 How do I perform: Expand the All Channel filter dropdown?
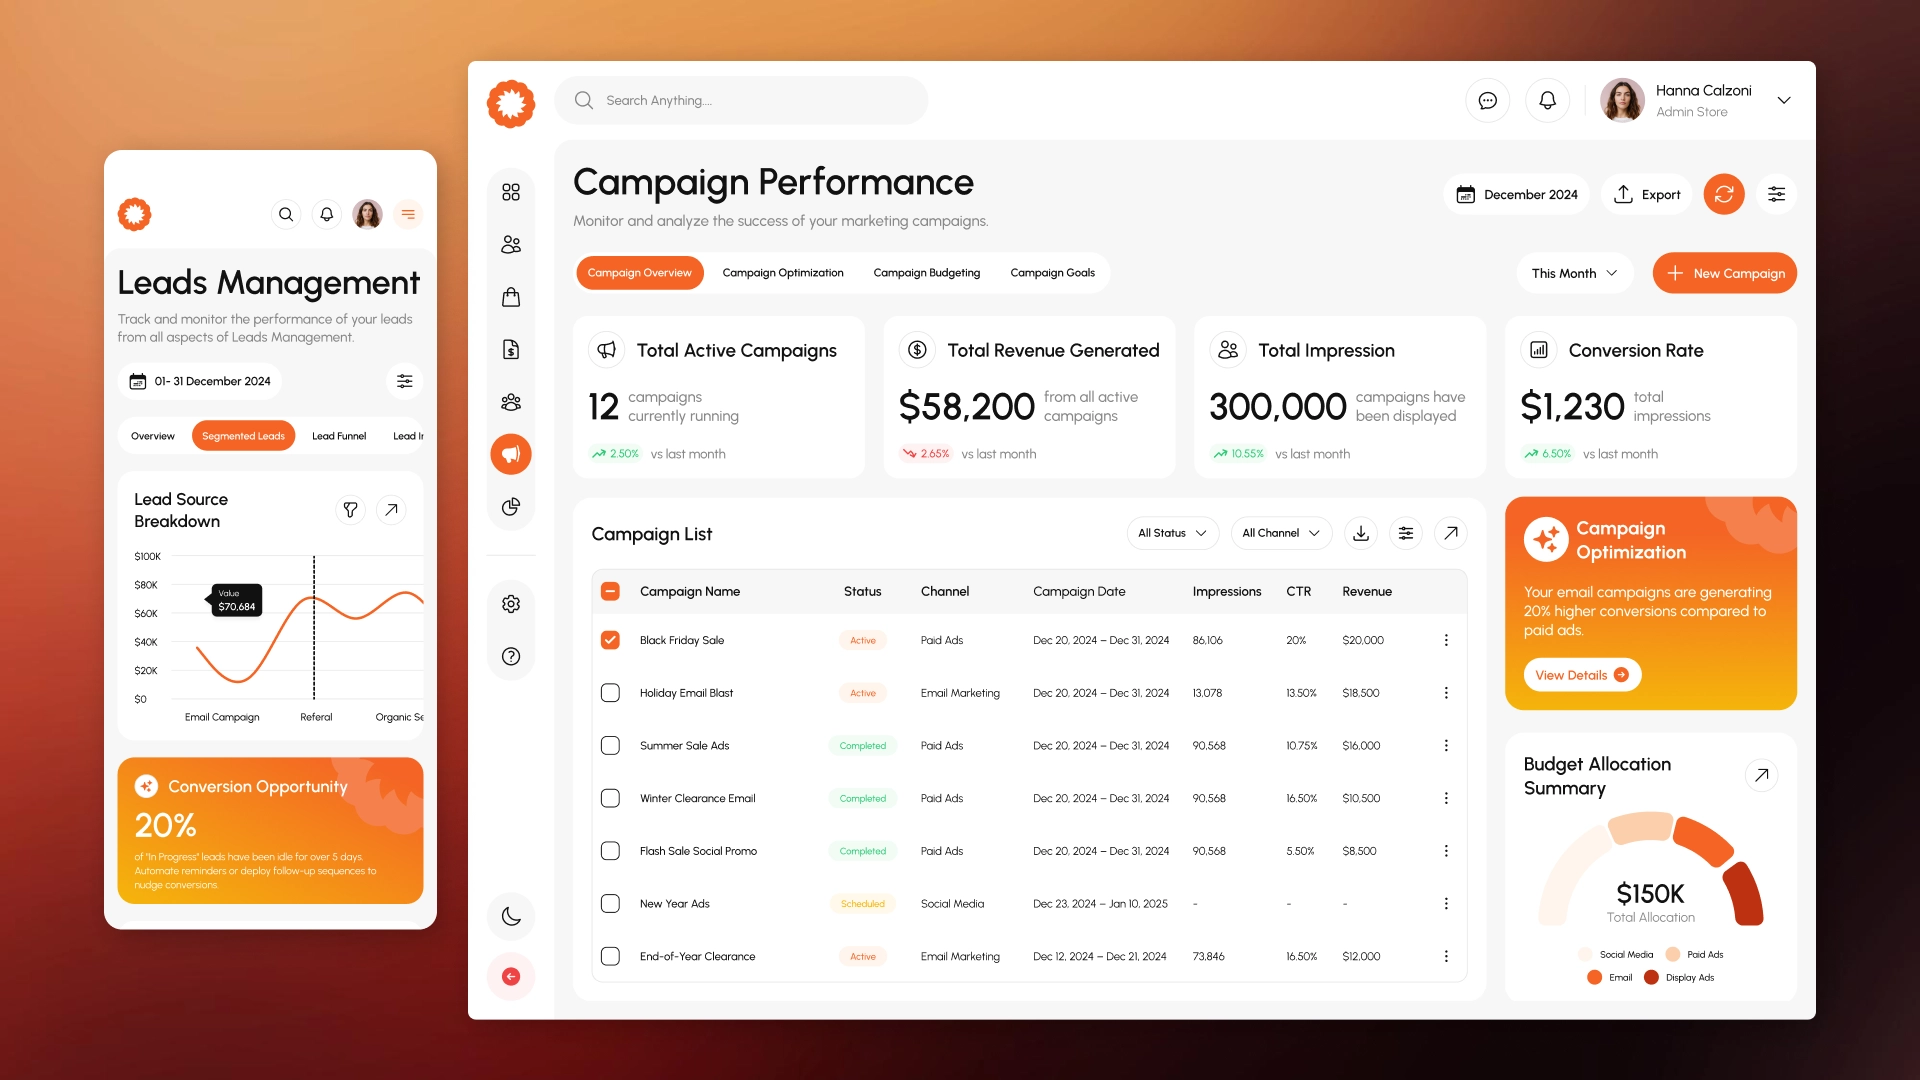pyautogui.click(x=1280, y=533)
